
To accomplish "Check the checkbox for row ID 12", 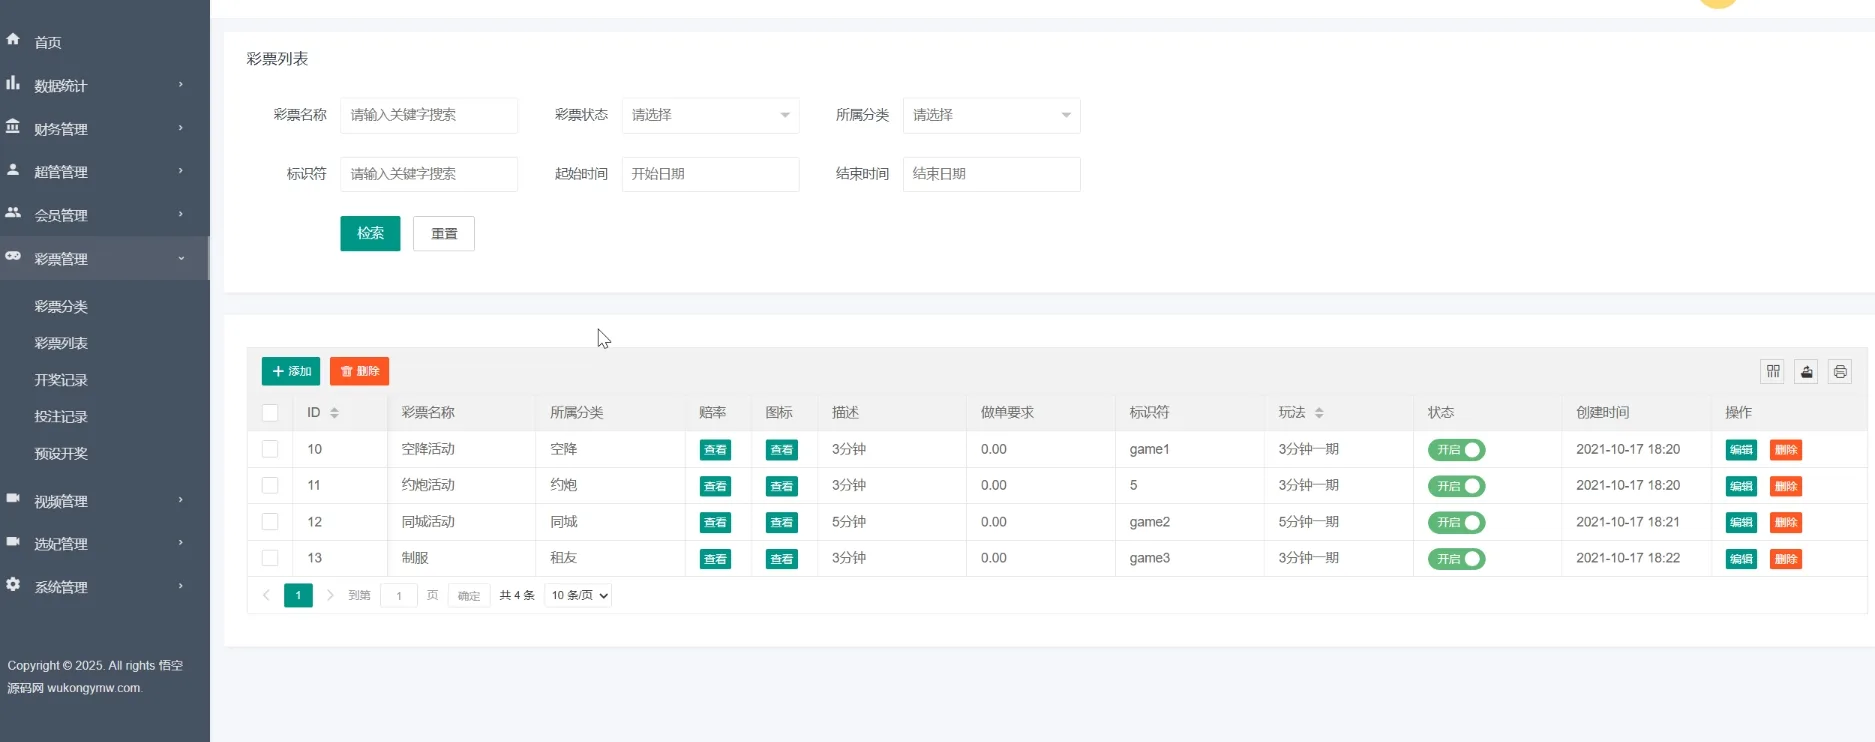I will (270, 522).
